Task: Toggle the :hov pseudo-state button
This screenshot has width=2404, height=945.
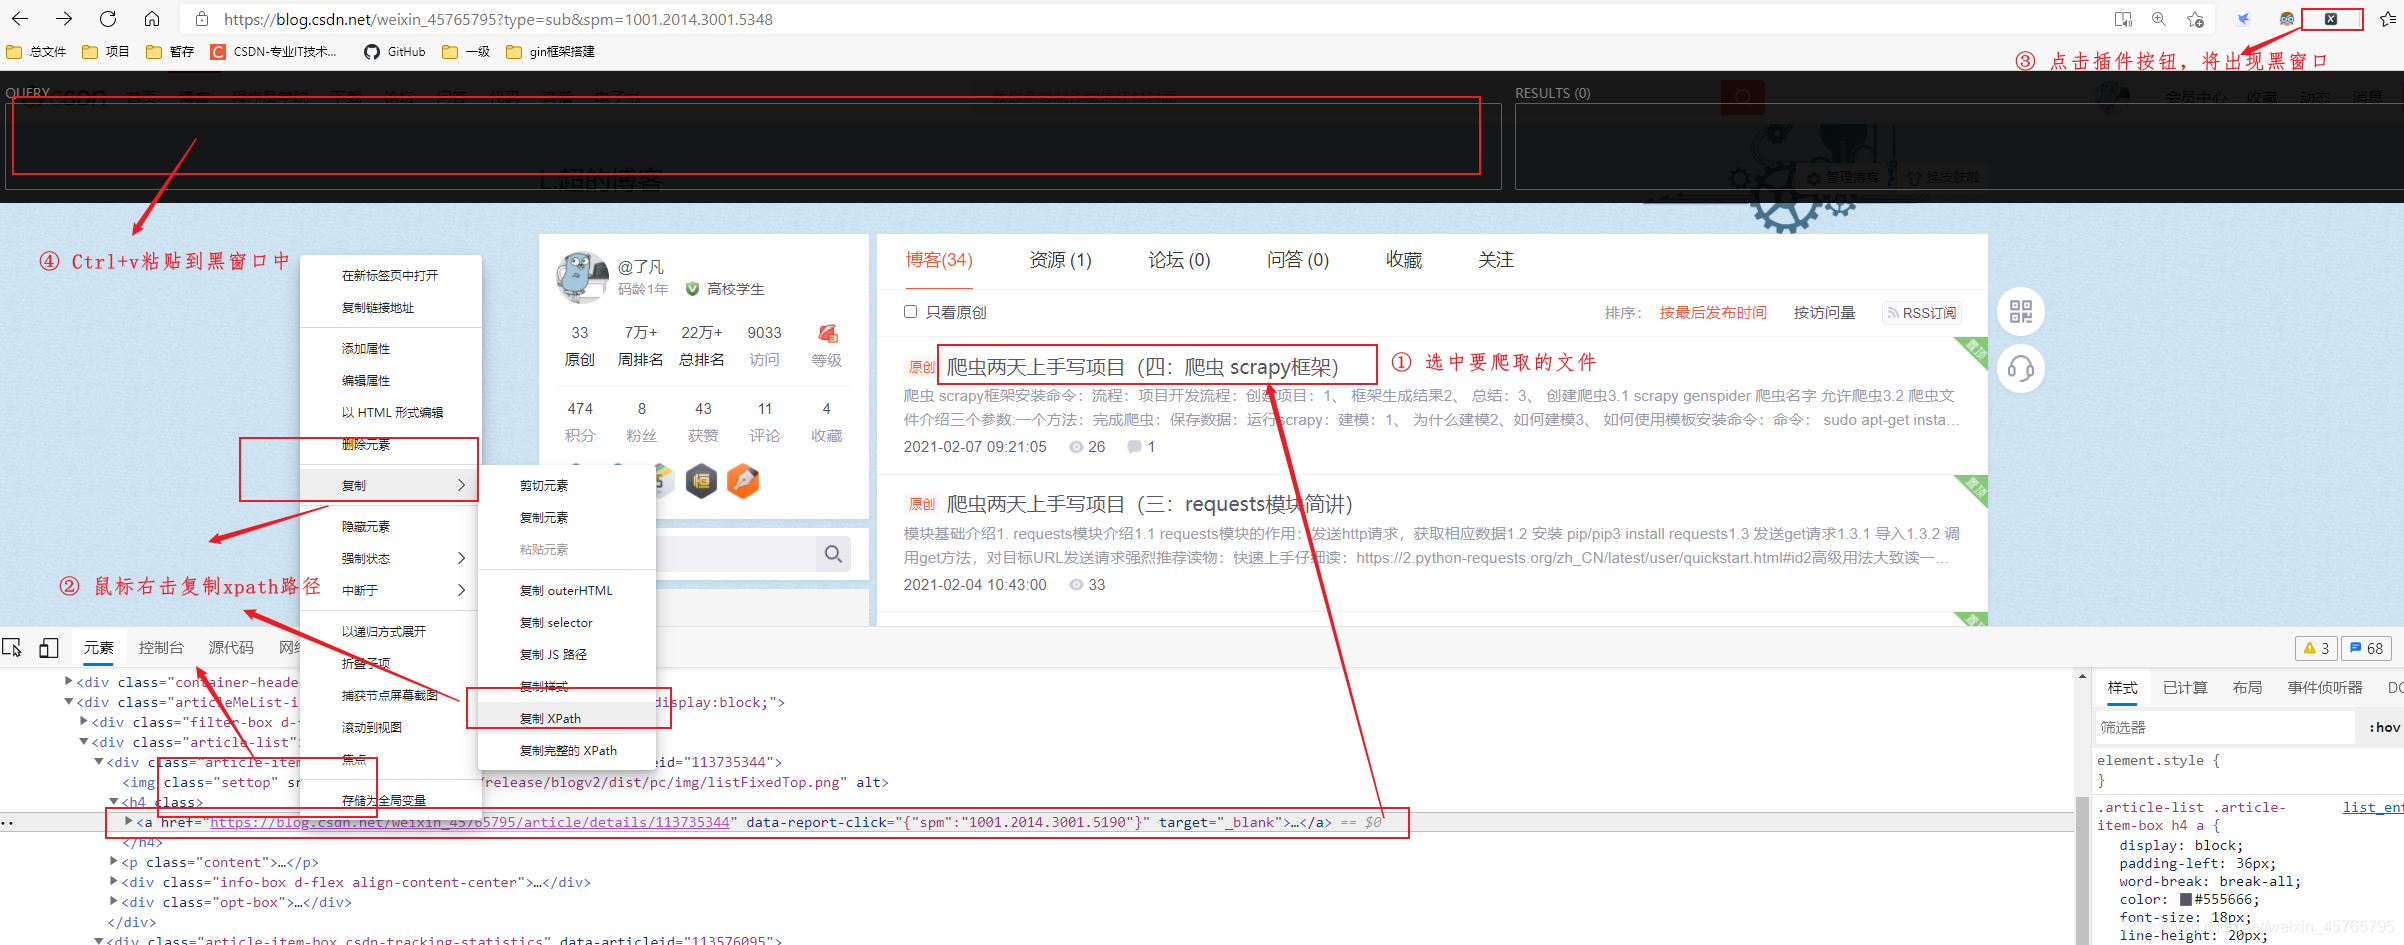Action: point(2384,728)
